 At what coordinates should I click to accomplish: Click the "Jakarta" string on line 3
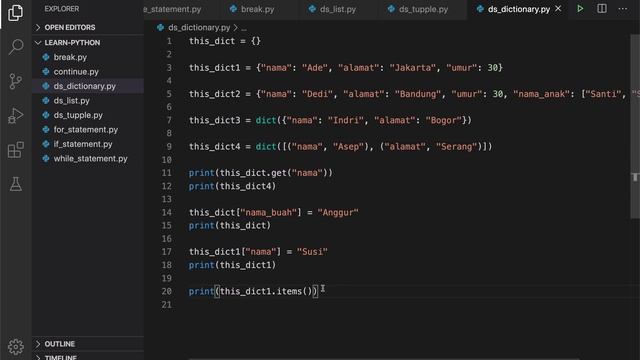click(x=412, y=68)
